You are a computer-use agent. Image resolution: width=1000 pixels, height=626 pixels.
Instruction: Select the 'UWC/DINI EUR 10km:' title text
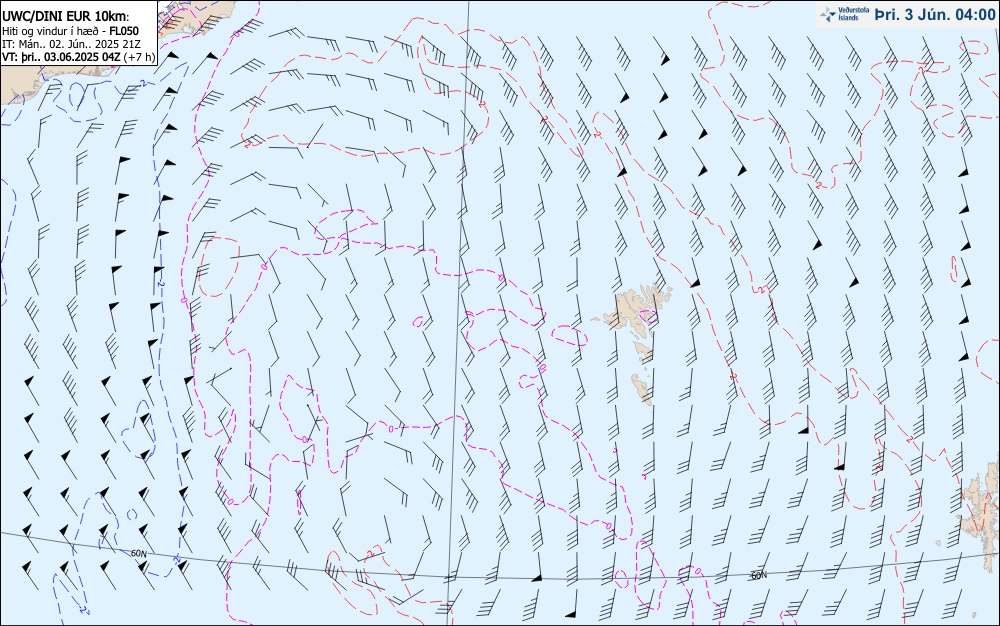coord(66,17)
